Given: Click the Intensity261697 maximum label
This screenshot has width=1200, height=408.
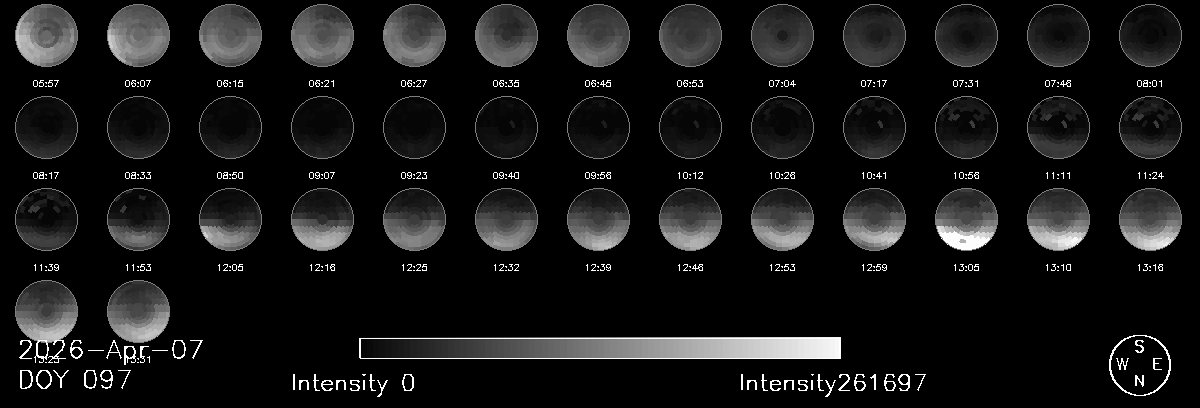Looking at the screenshot, I should tap(833, 383).
